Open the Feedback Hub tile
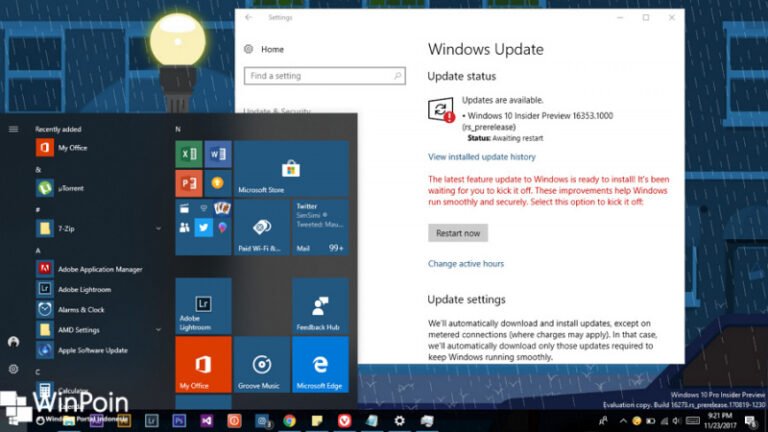768x432 pixels. pyautogui.click(x=320, y=305)
